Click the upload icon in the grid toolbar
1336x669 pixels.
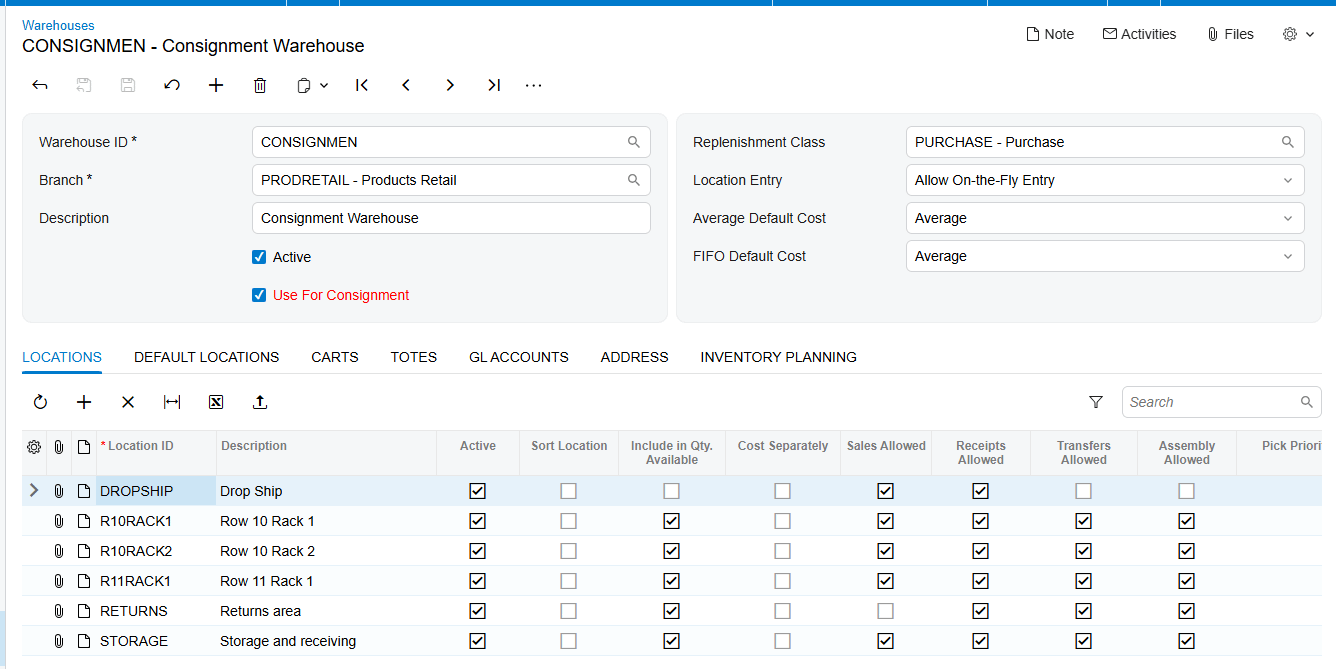260,402
